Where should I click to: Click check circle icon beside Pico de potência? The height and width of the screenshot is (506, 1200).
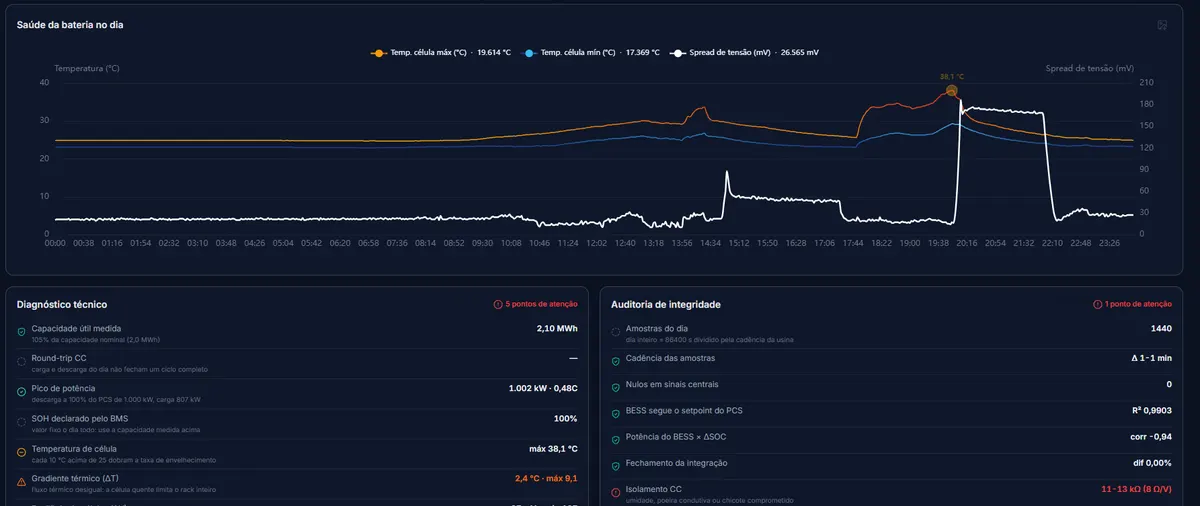[22, 392]
